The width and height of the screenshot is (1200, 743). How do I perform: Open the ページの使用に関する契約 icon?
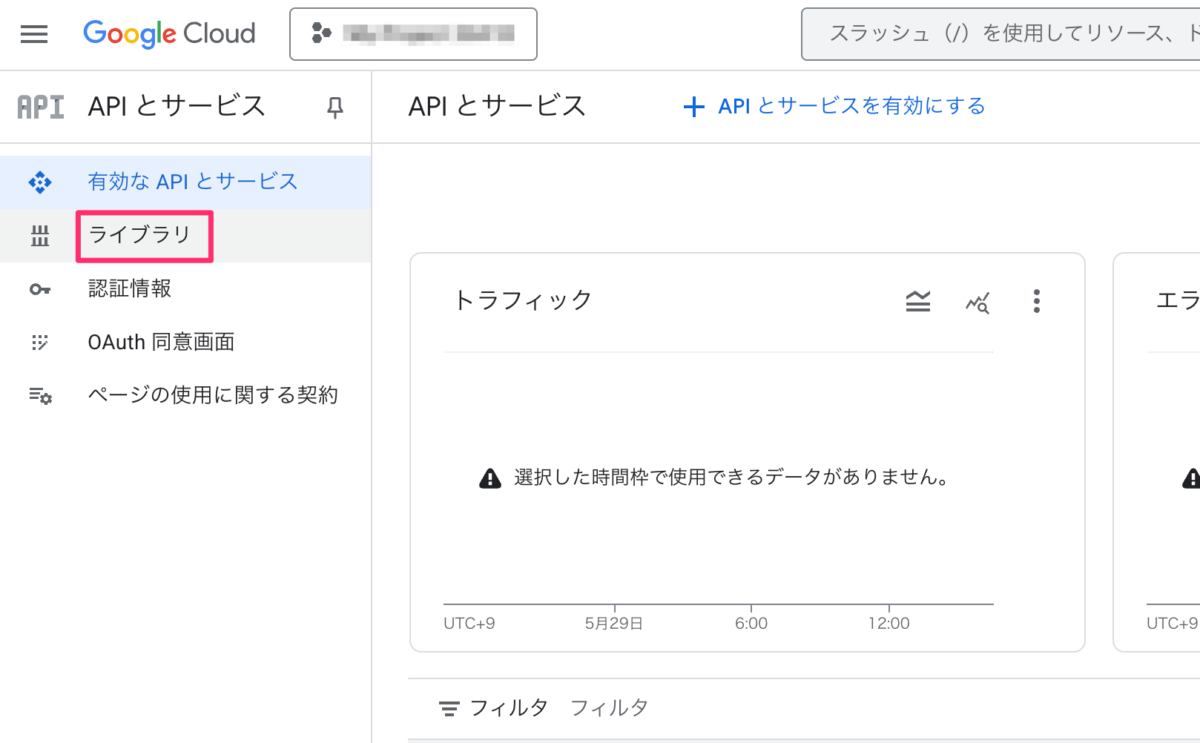point(40,394)
